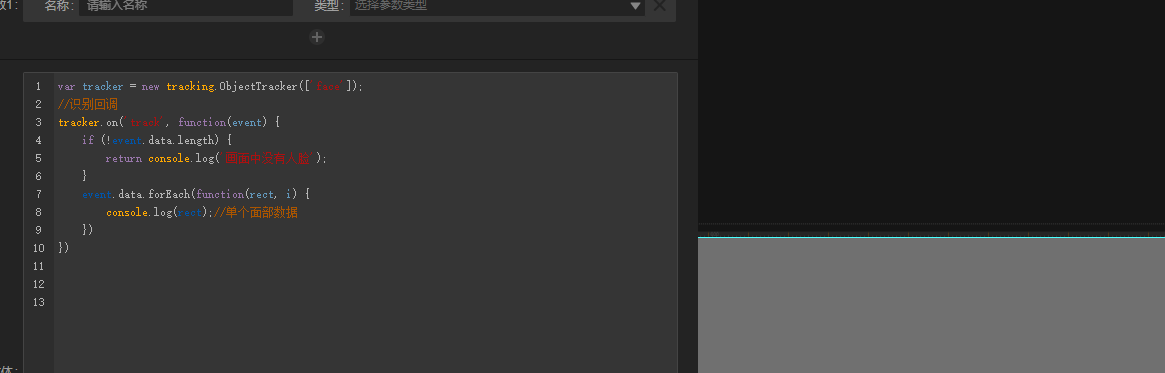Click the dark panel above the ruler

931,111
